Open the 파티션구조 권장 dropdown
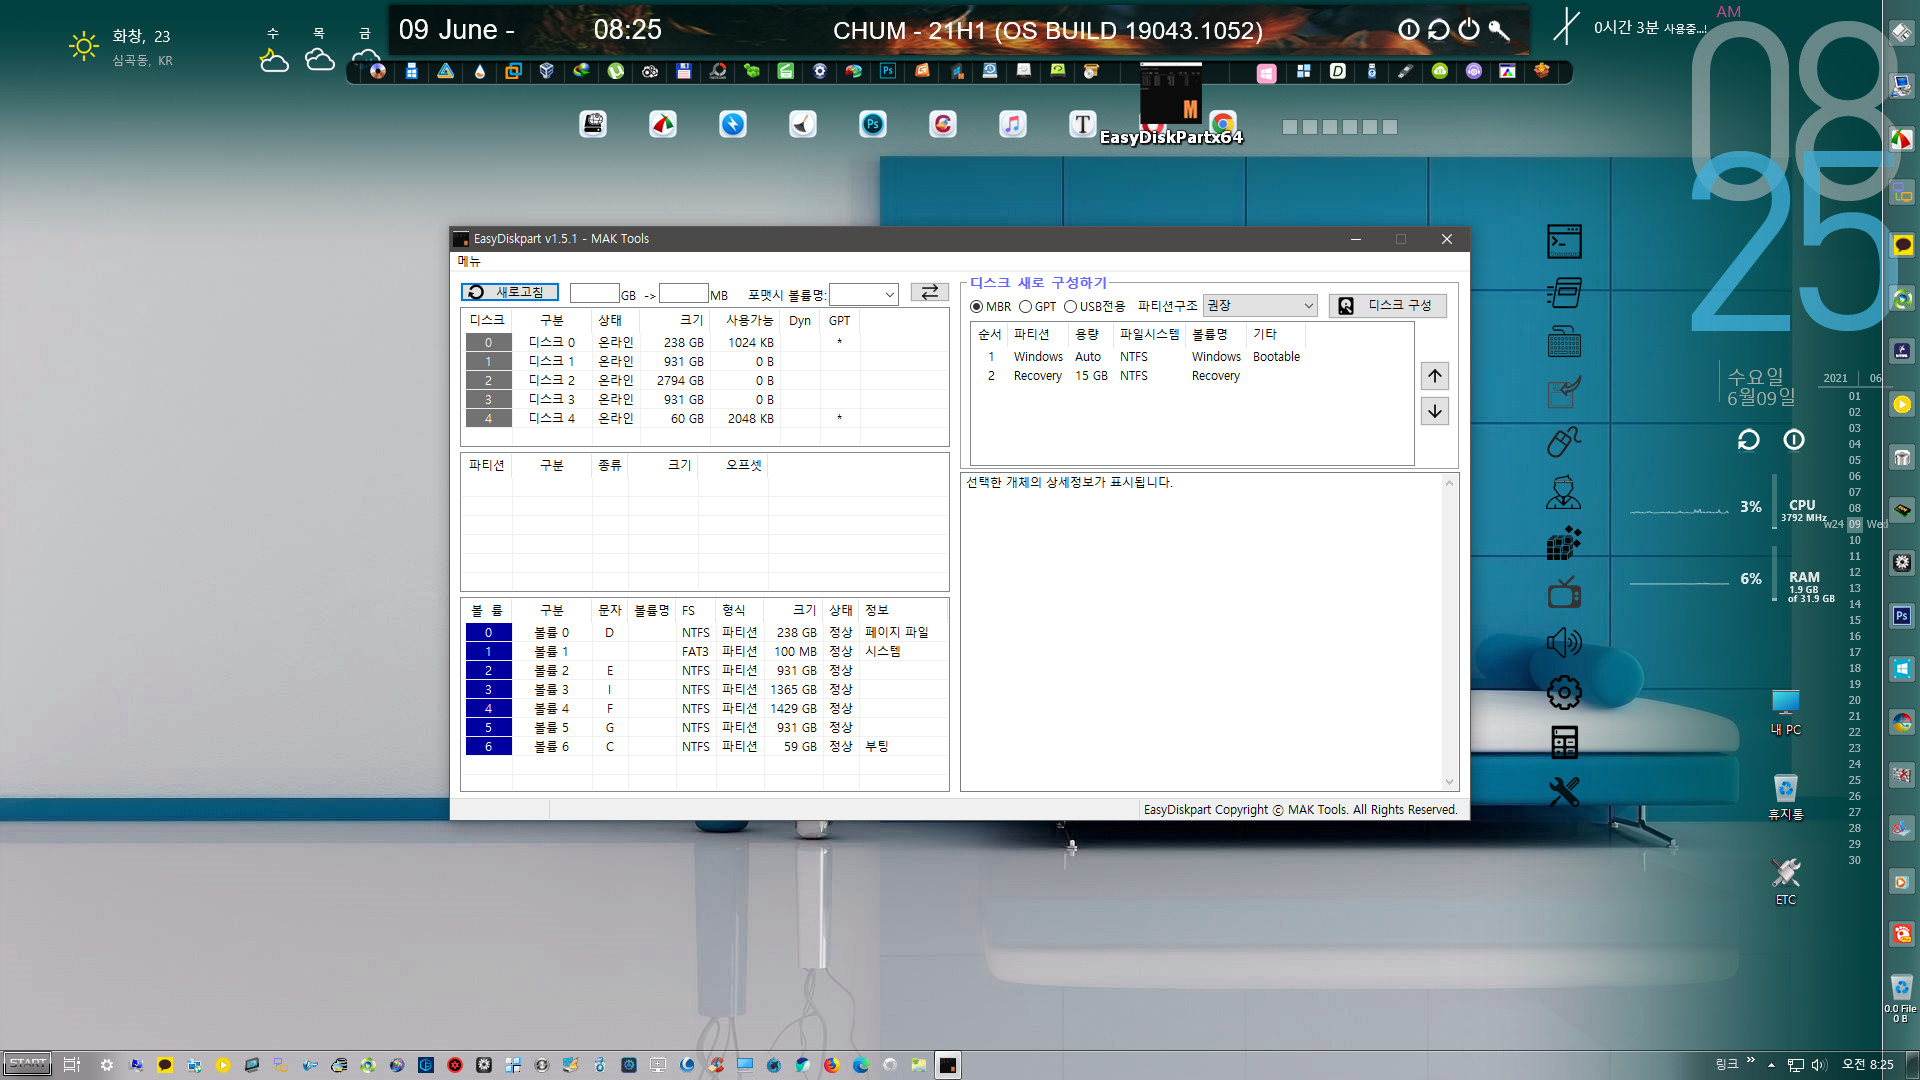1920x1080 pixels. pos(1259,306)
